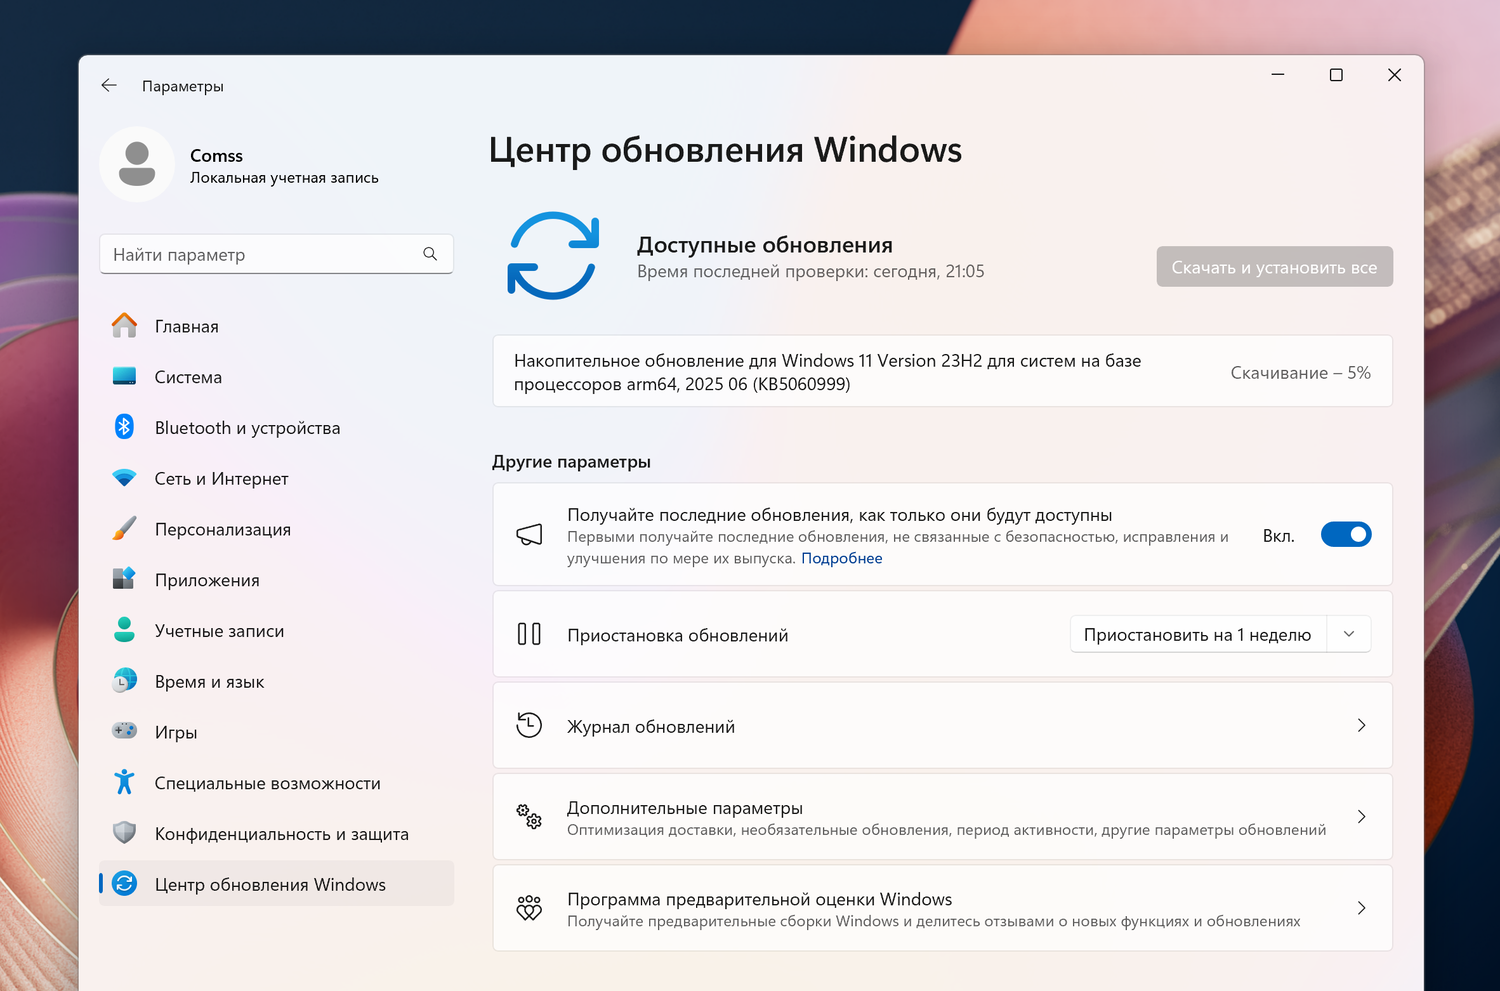Click the Параметры window title
Screen dimensions: 1500x991
click(x=182, y=86)
